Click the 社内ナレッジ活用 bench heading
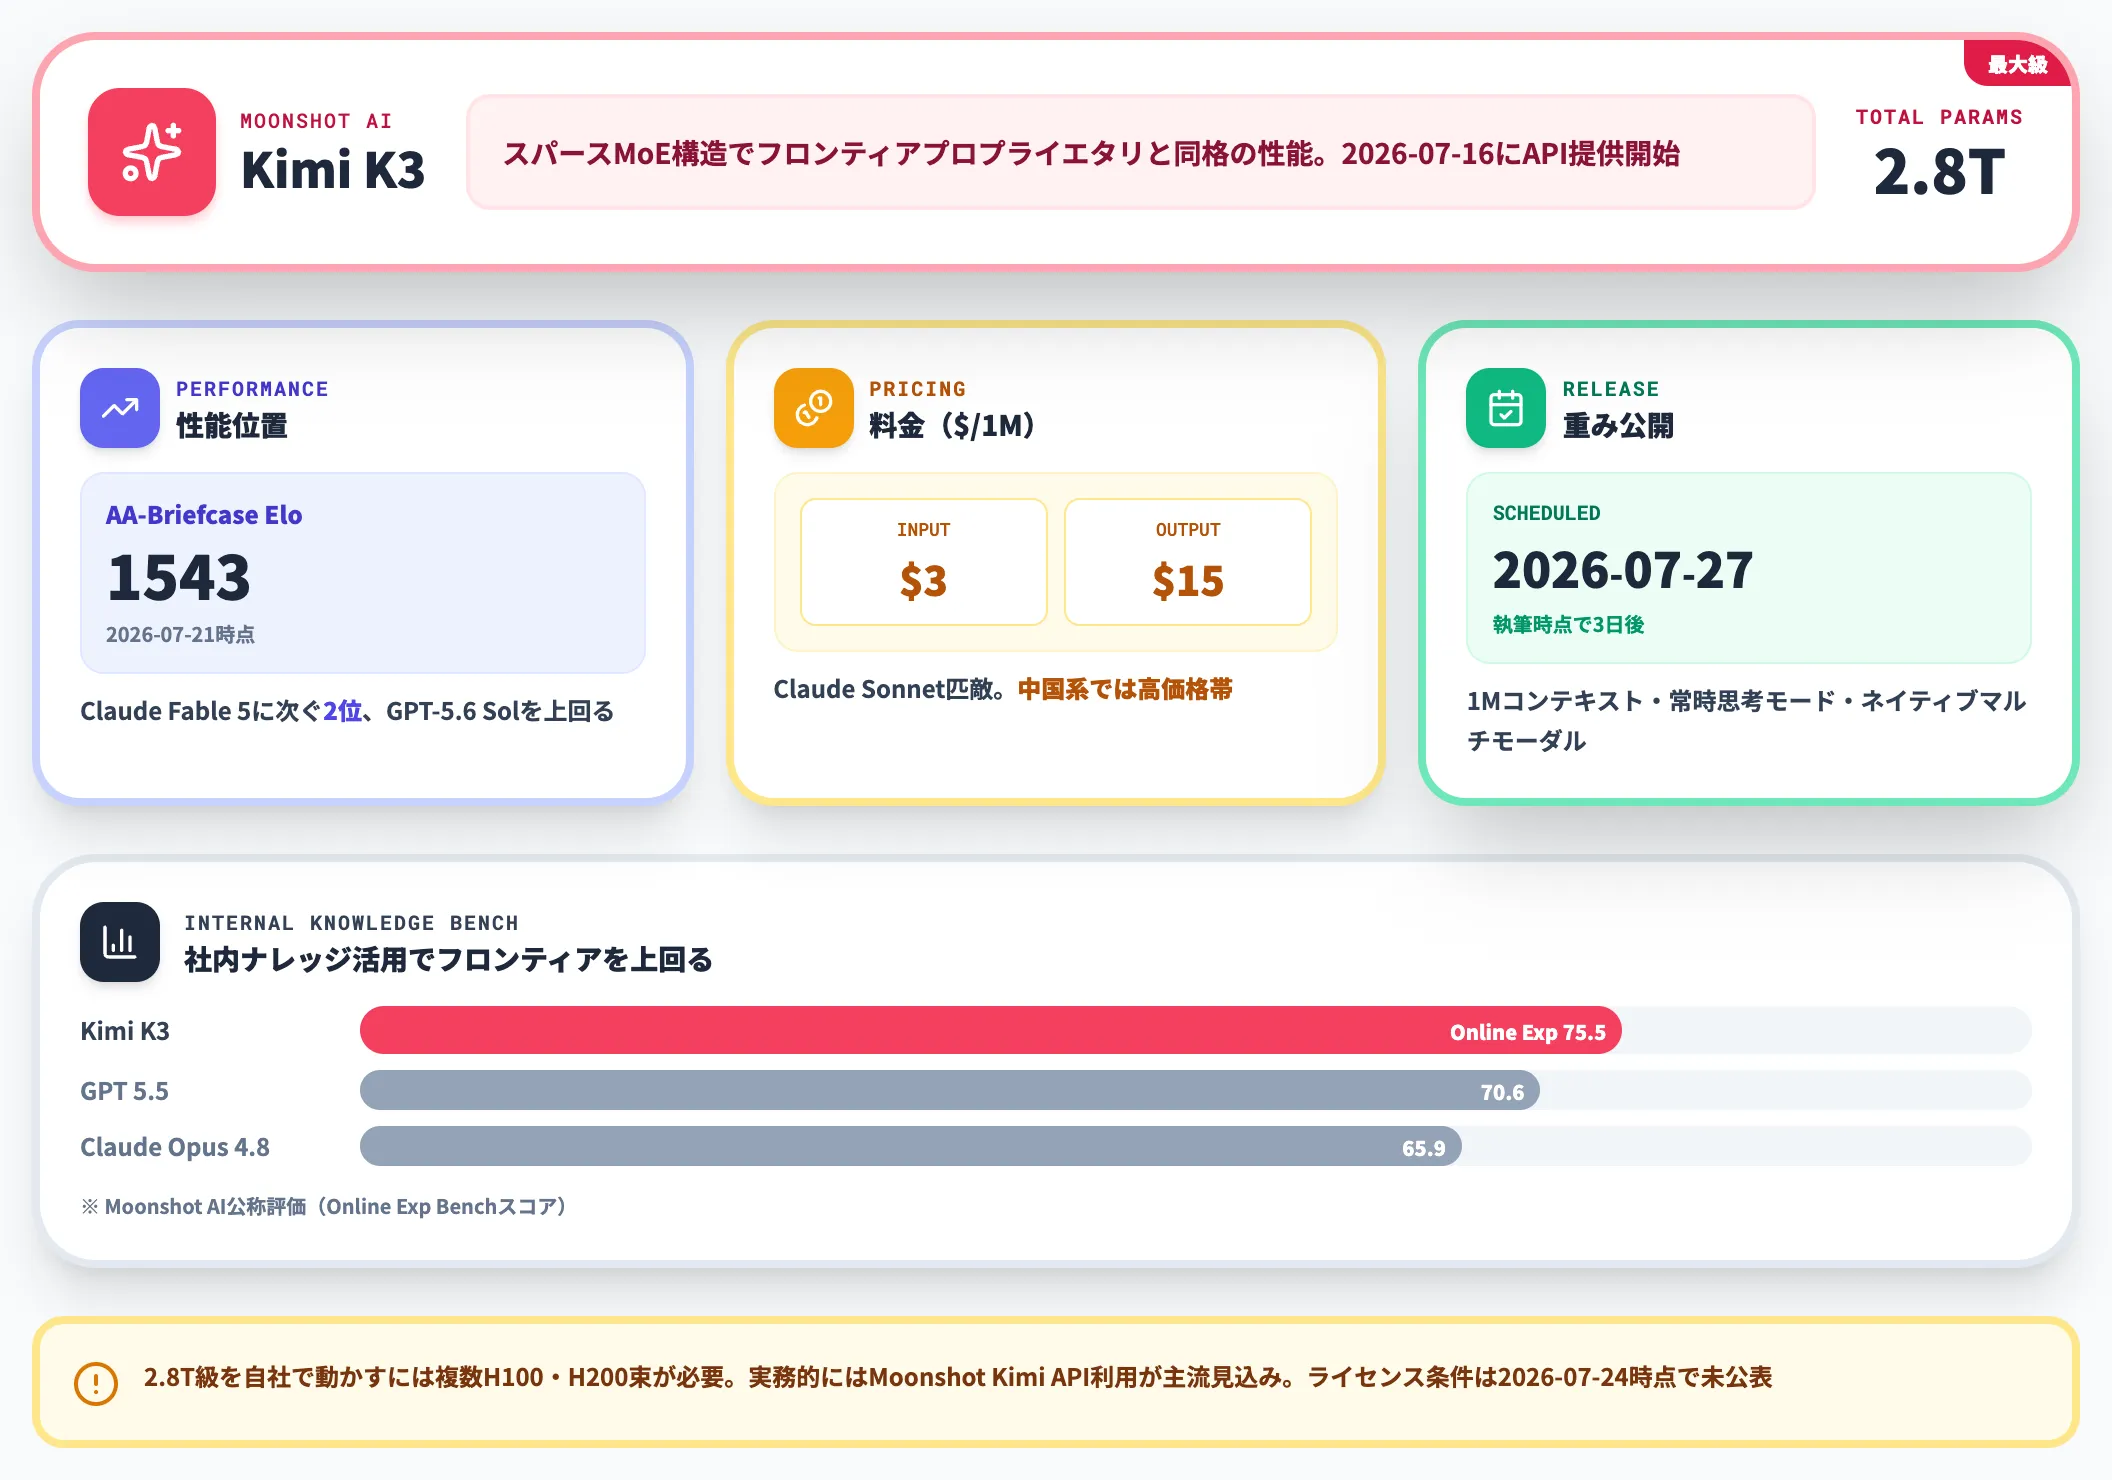The width and height of the screenshot is (2112, 1480). point(448,960)
